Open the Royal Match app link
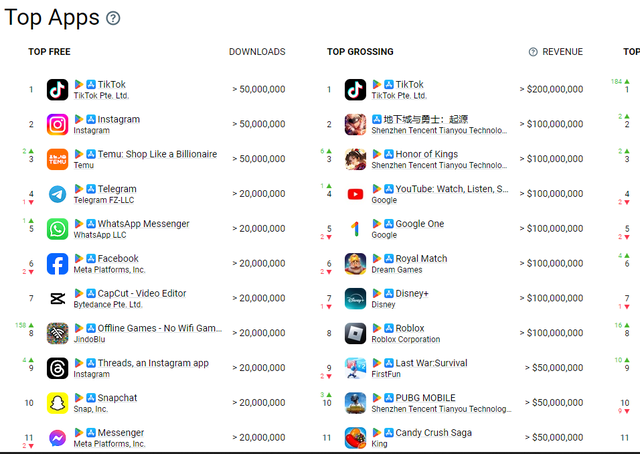Screen dimensions: 640x454 tap(421, 258)
